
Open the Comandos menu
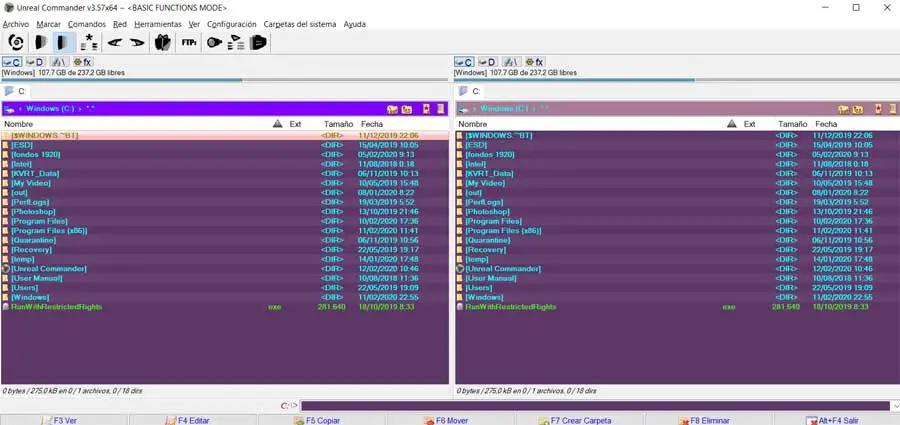[x=87, y=24]
